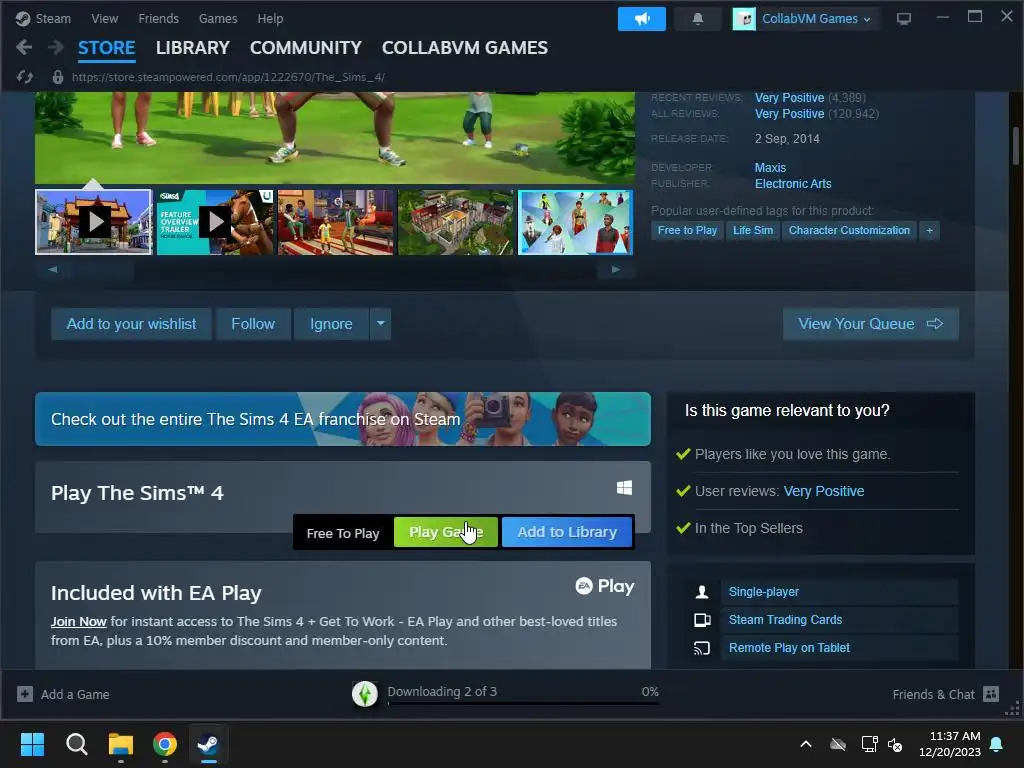Reload the page with the refresh icon

[25, 77]
